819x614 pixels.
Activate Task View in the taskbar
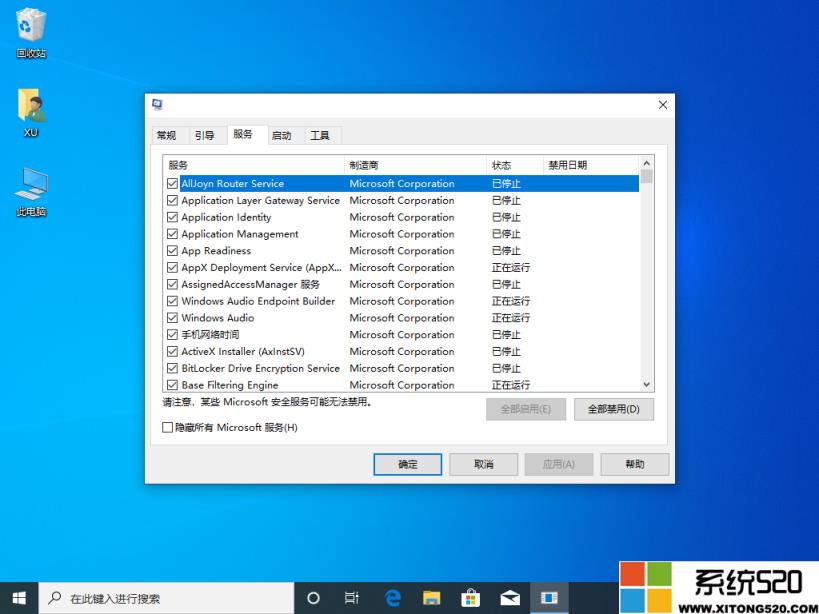350,597
